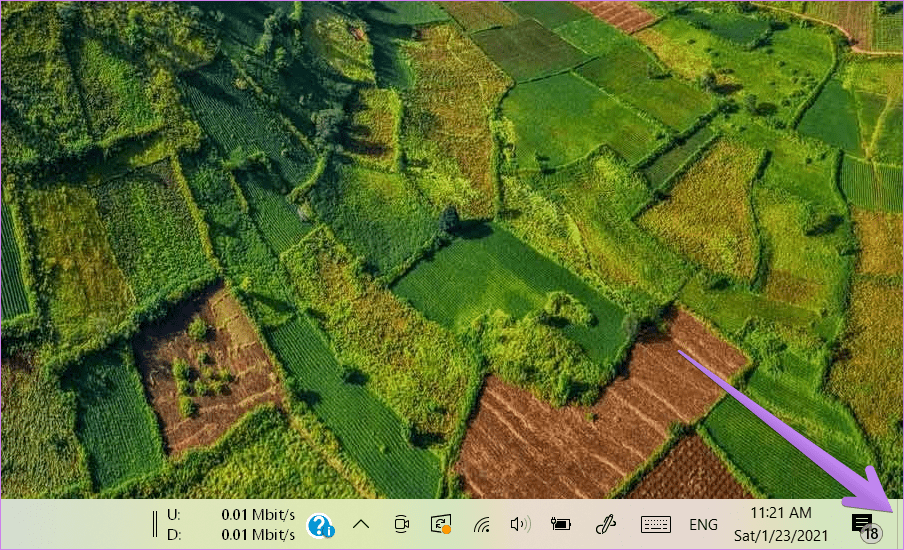Expand the hidden system tray icons chevron
Screen dimensions: 904x550
tap(361, 524)
